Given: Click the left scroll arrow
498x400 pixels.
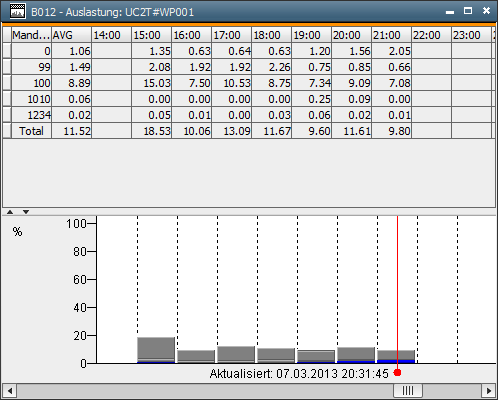Looking at the screenshot, I should tap(10, 390).
